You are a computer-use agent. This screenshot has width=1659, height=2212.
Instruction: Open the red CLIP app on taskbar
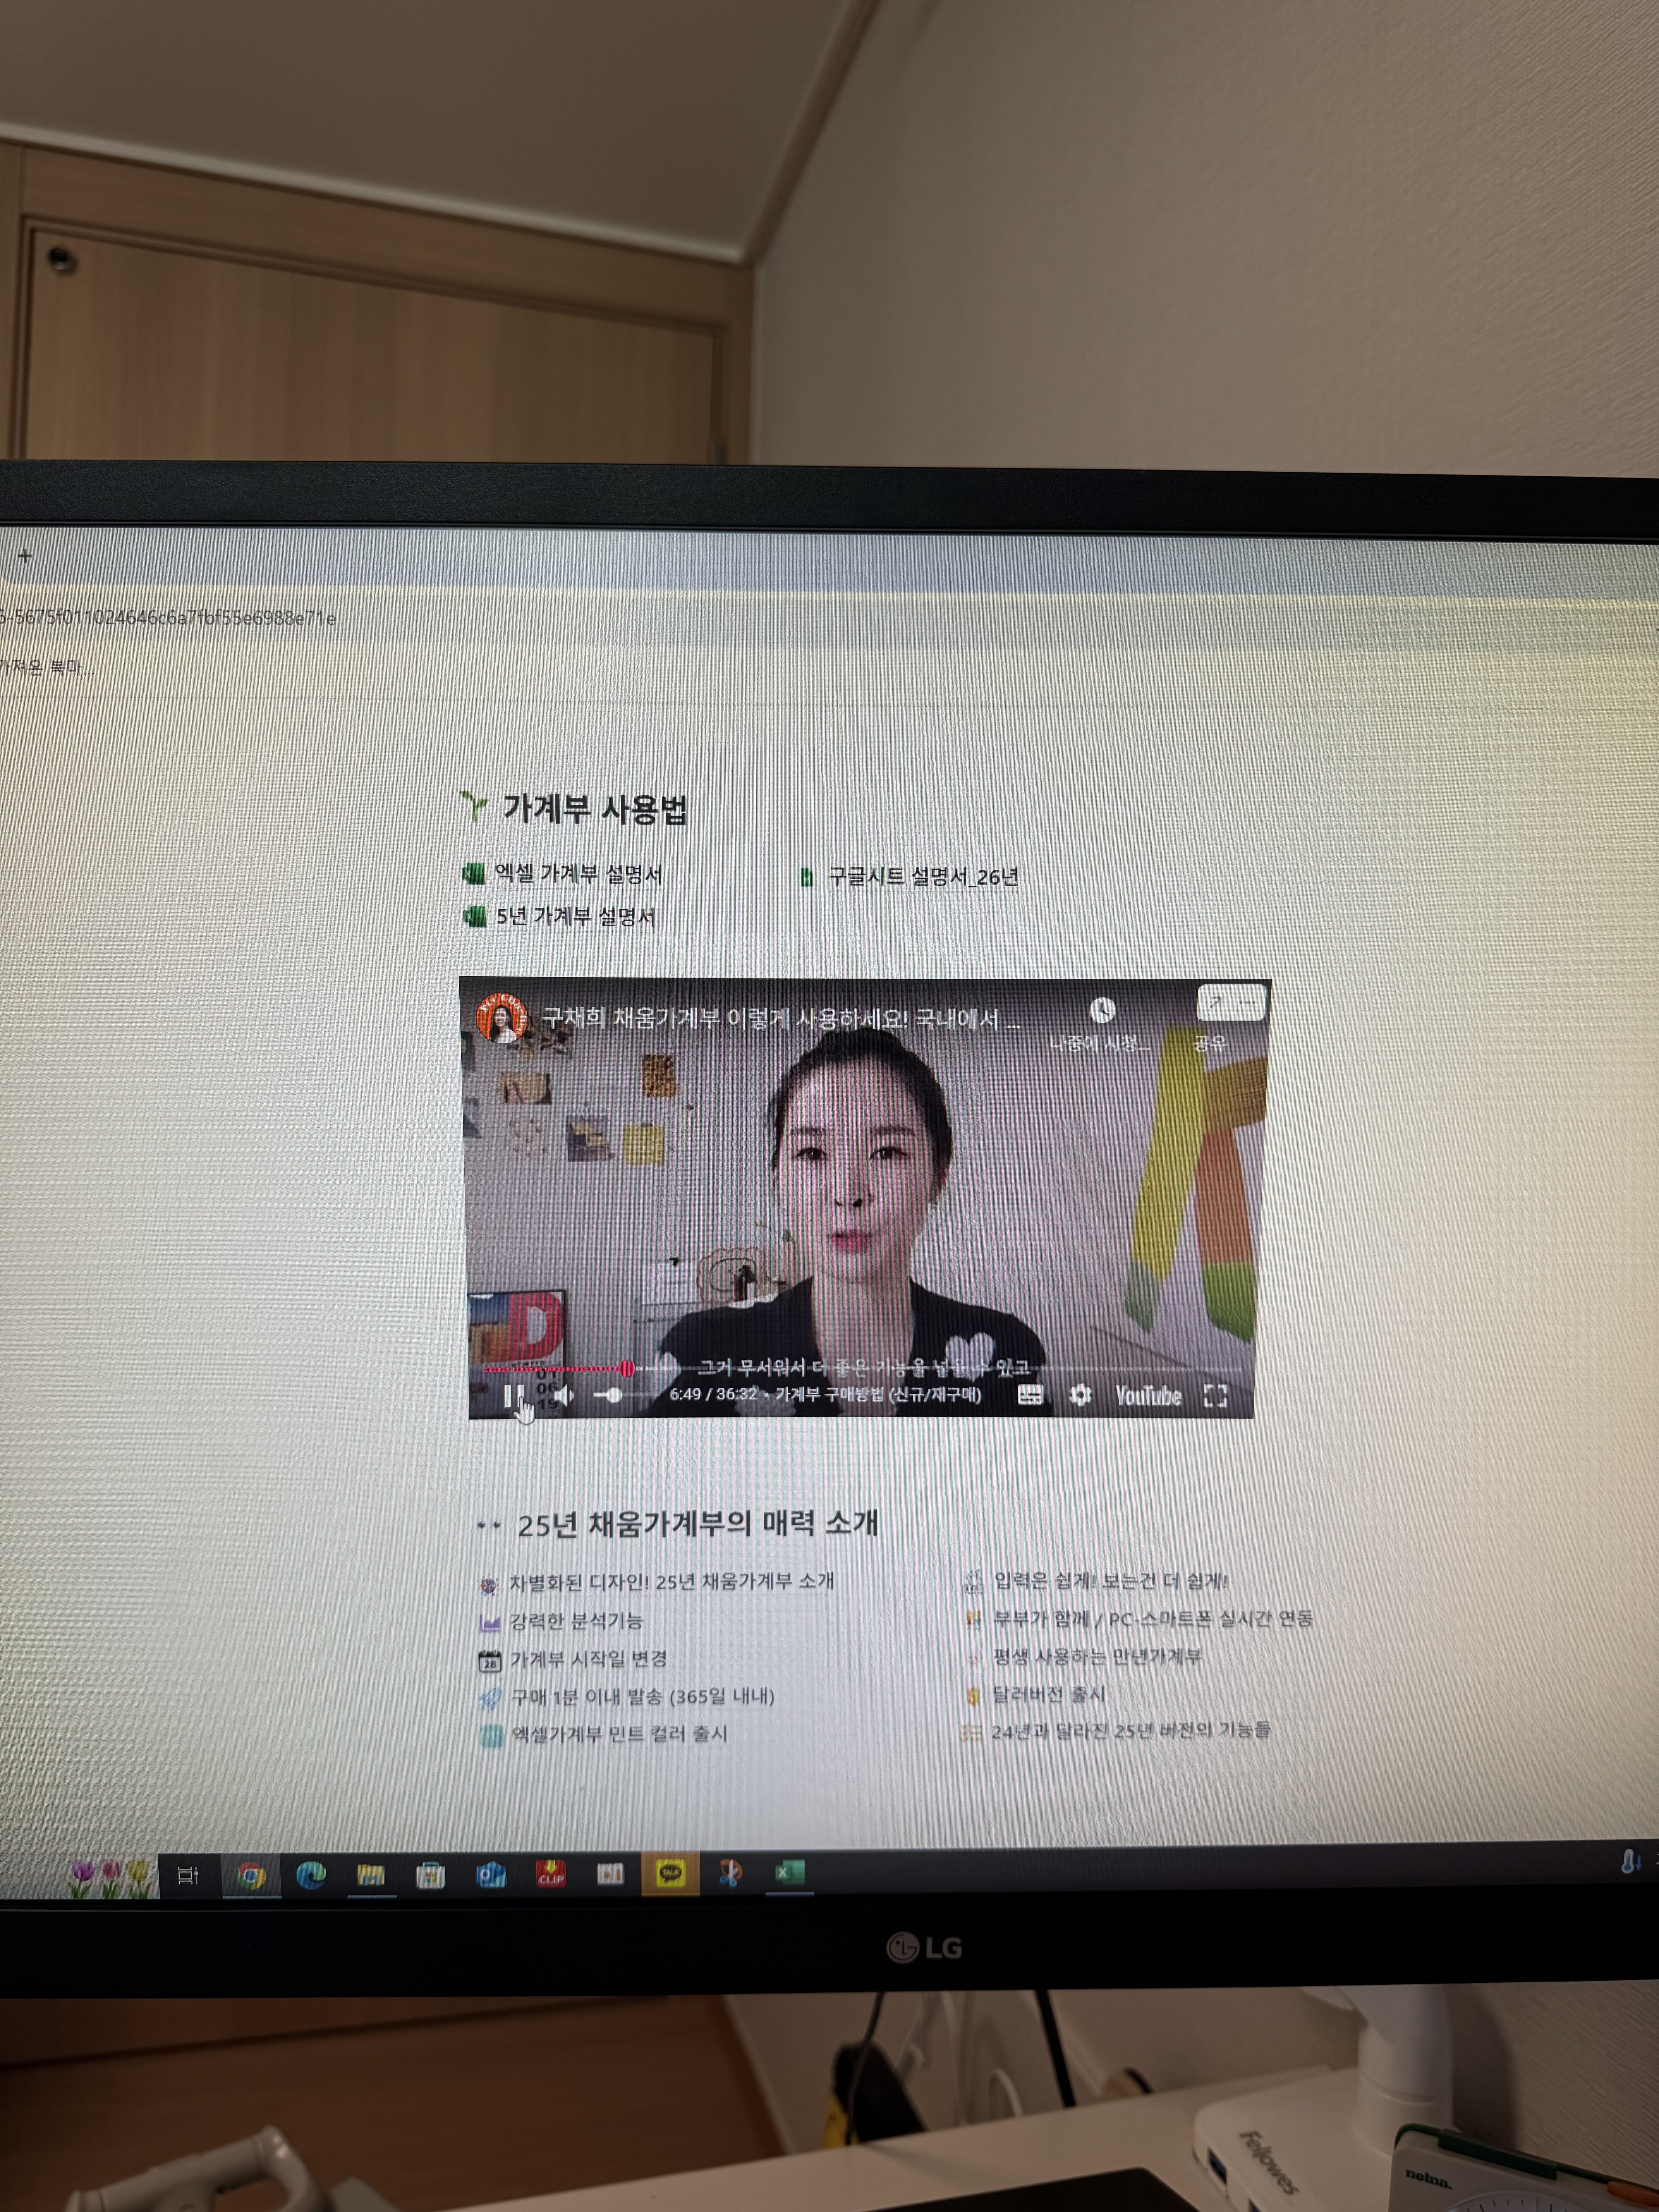point(551,1874)
